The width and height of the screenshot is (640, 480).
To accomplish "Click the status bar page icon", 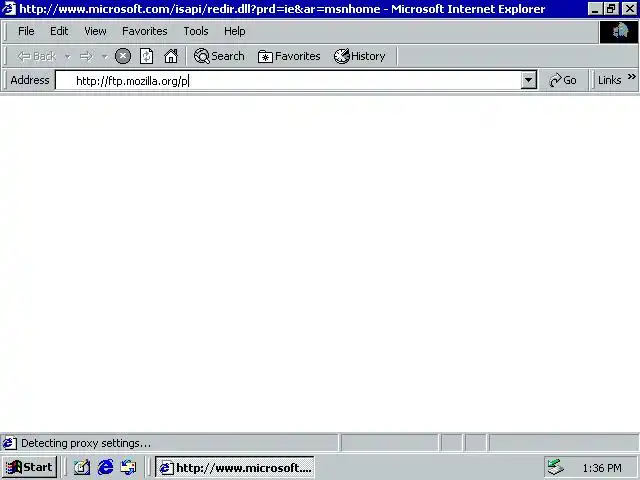I will click(9, 443).
